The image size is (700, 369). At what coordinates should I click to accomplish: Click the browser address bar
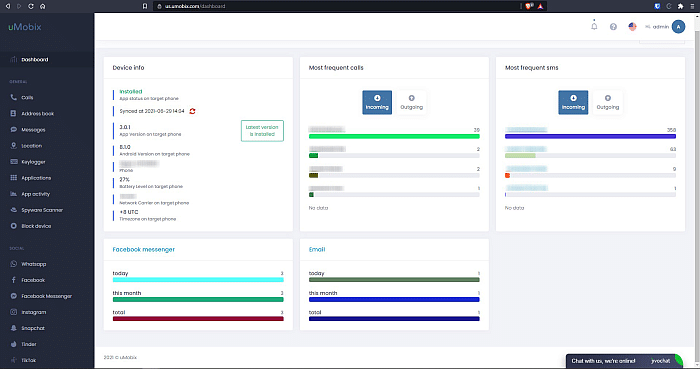(x=338, y=6)
